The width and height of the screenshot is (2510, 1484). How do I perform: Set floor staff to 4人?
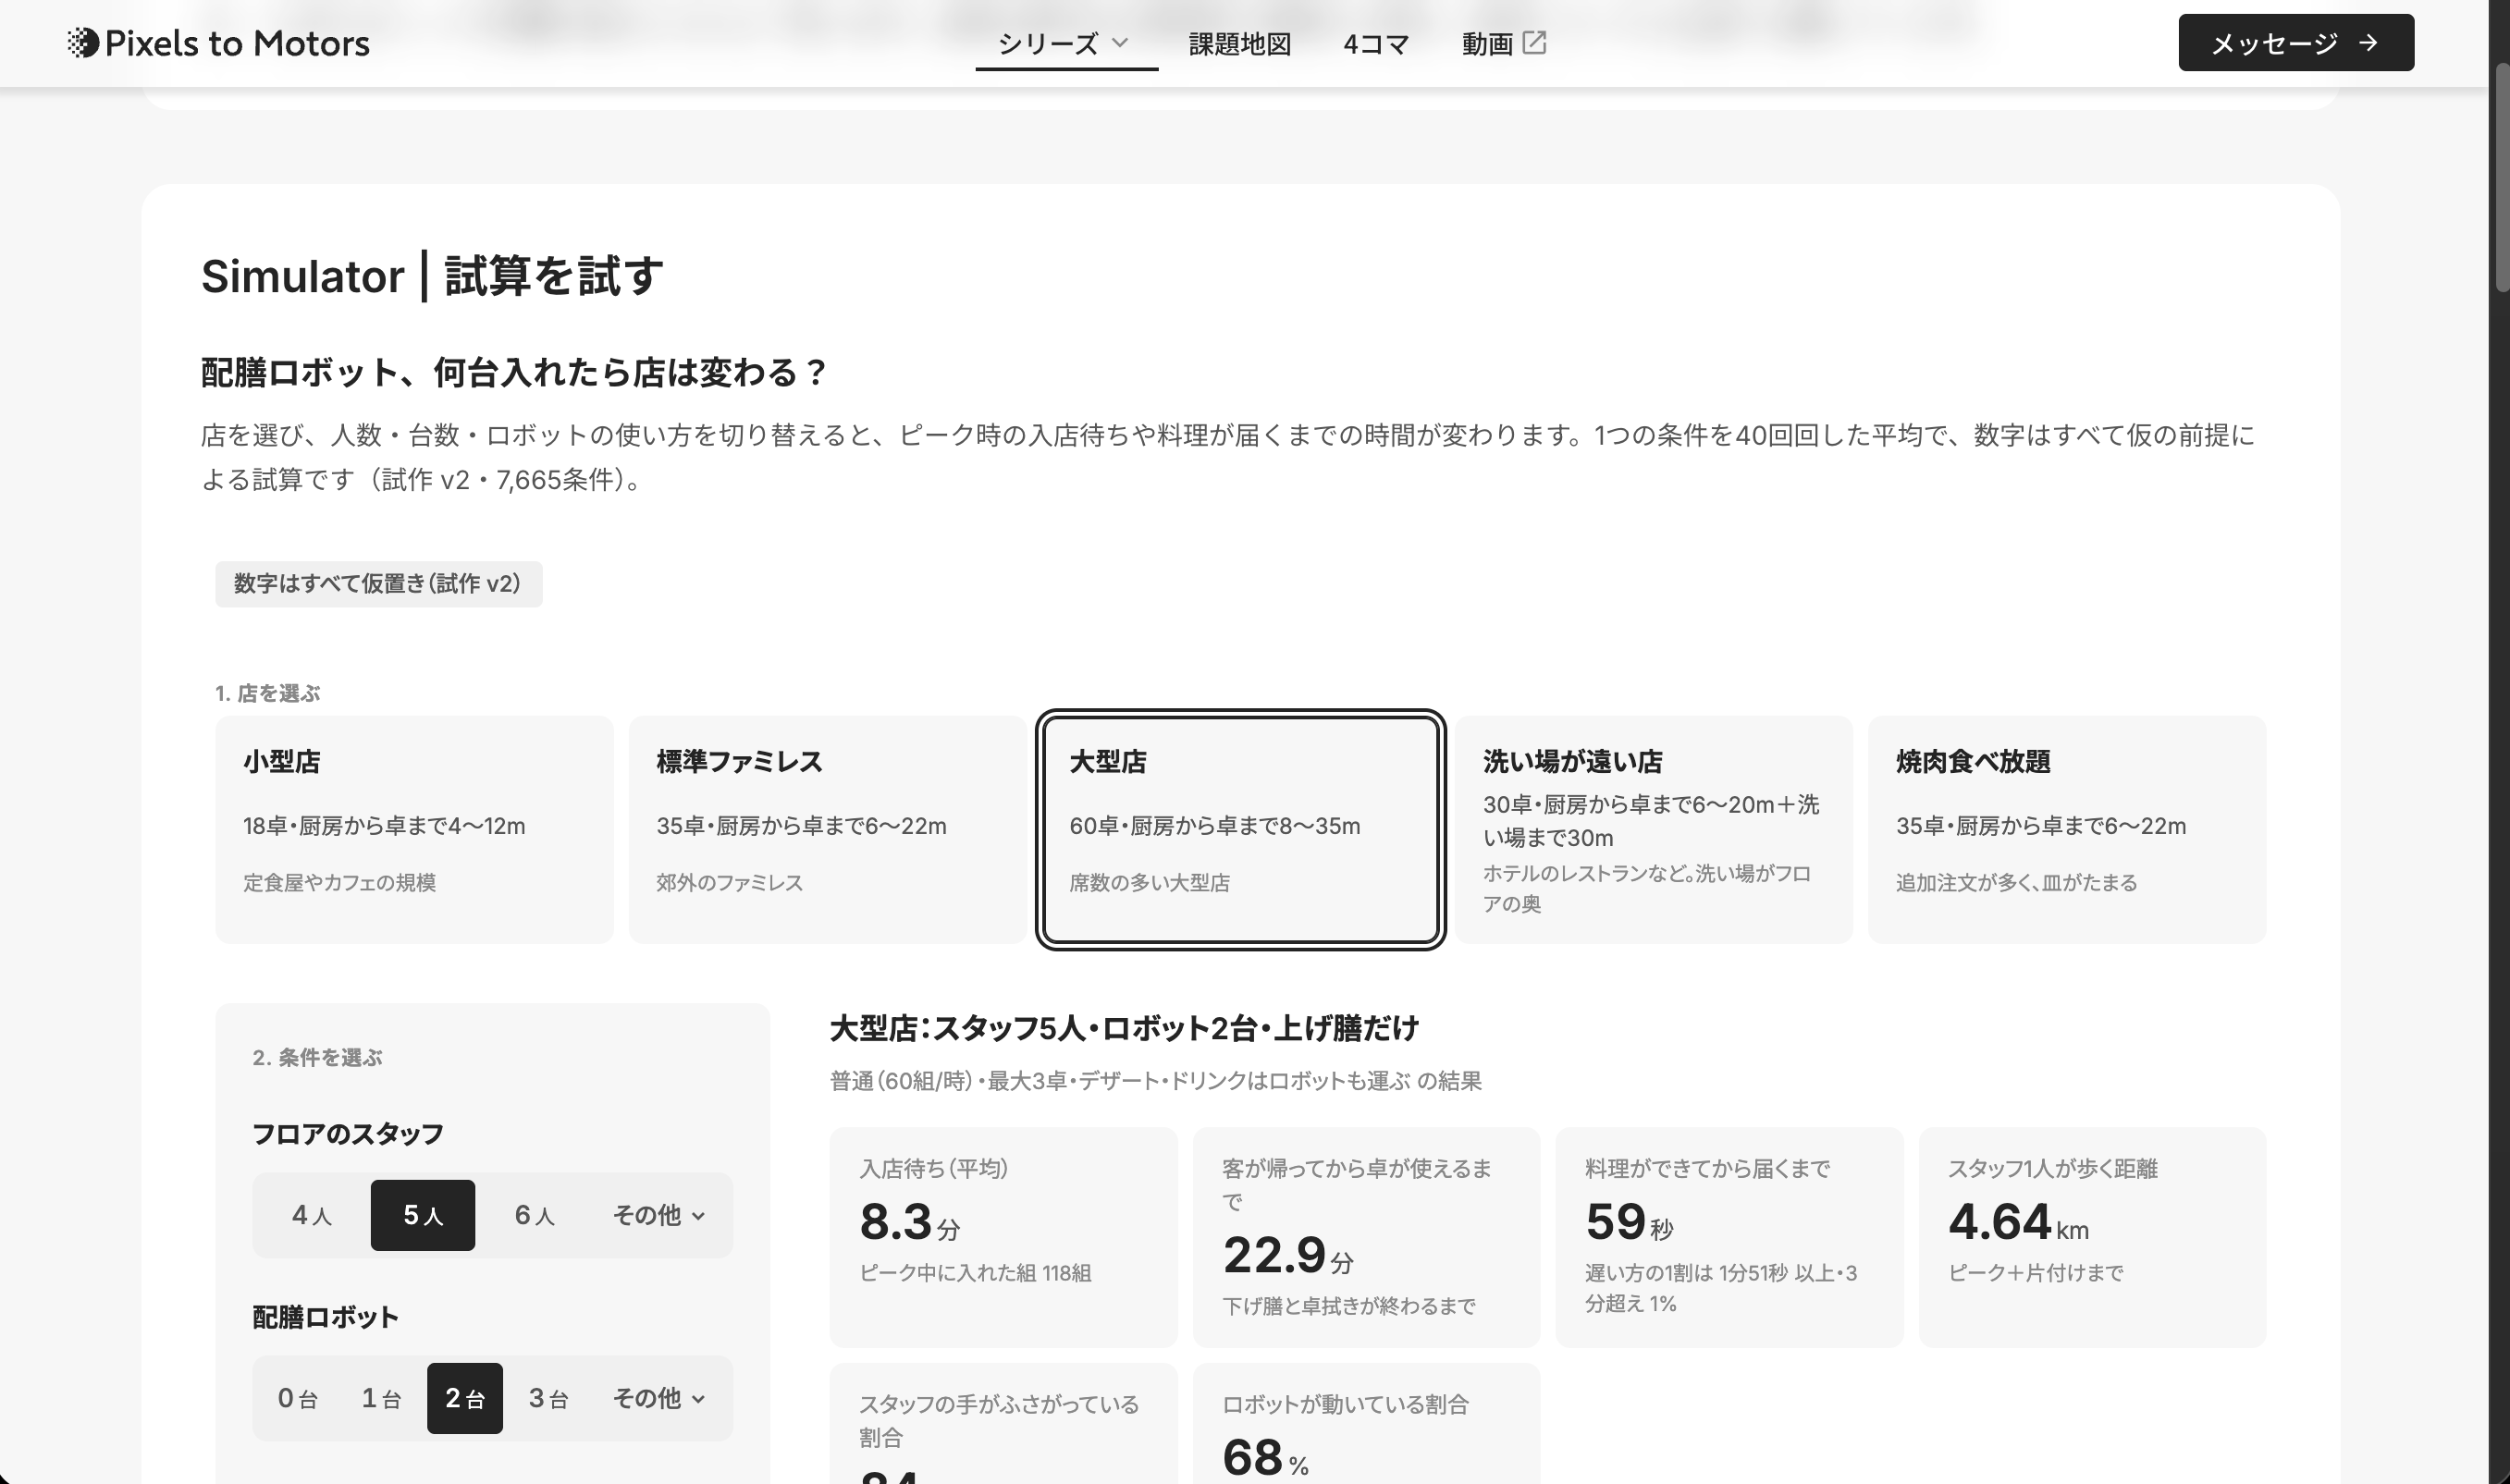pyautogui.click(x=312, y=1215)
